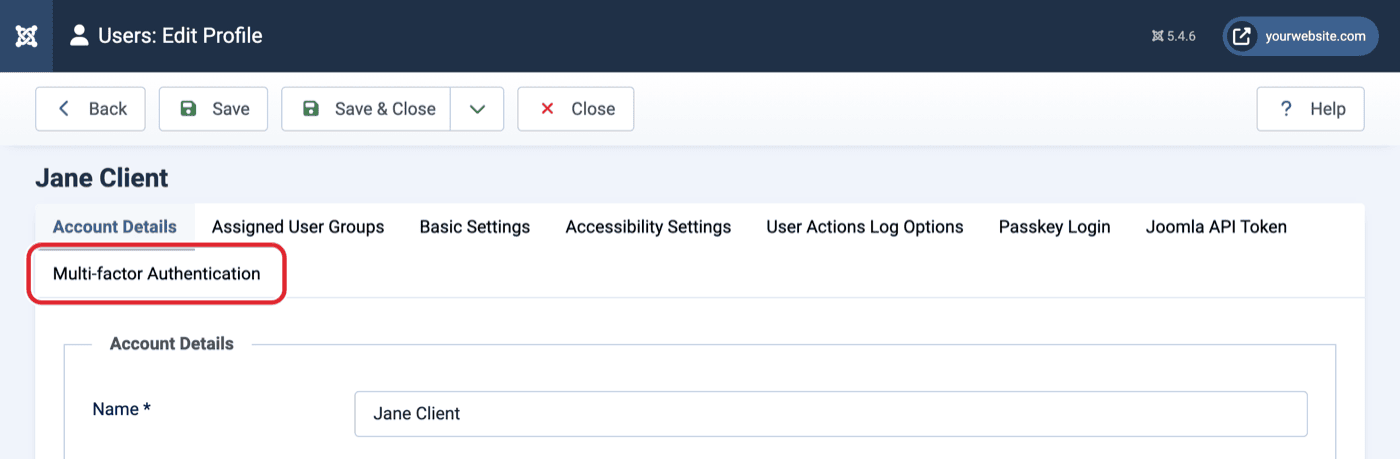The height and width of the screenshot is (459, 1400).
Task: Save and close the profile
Action: coord(366,109)
